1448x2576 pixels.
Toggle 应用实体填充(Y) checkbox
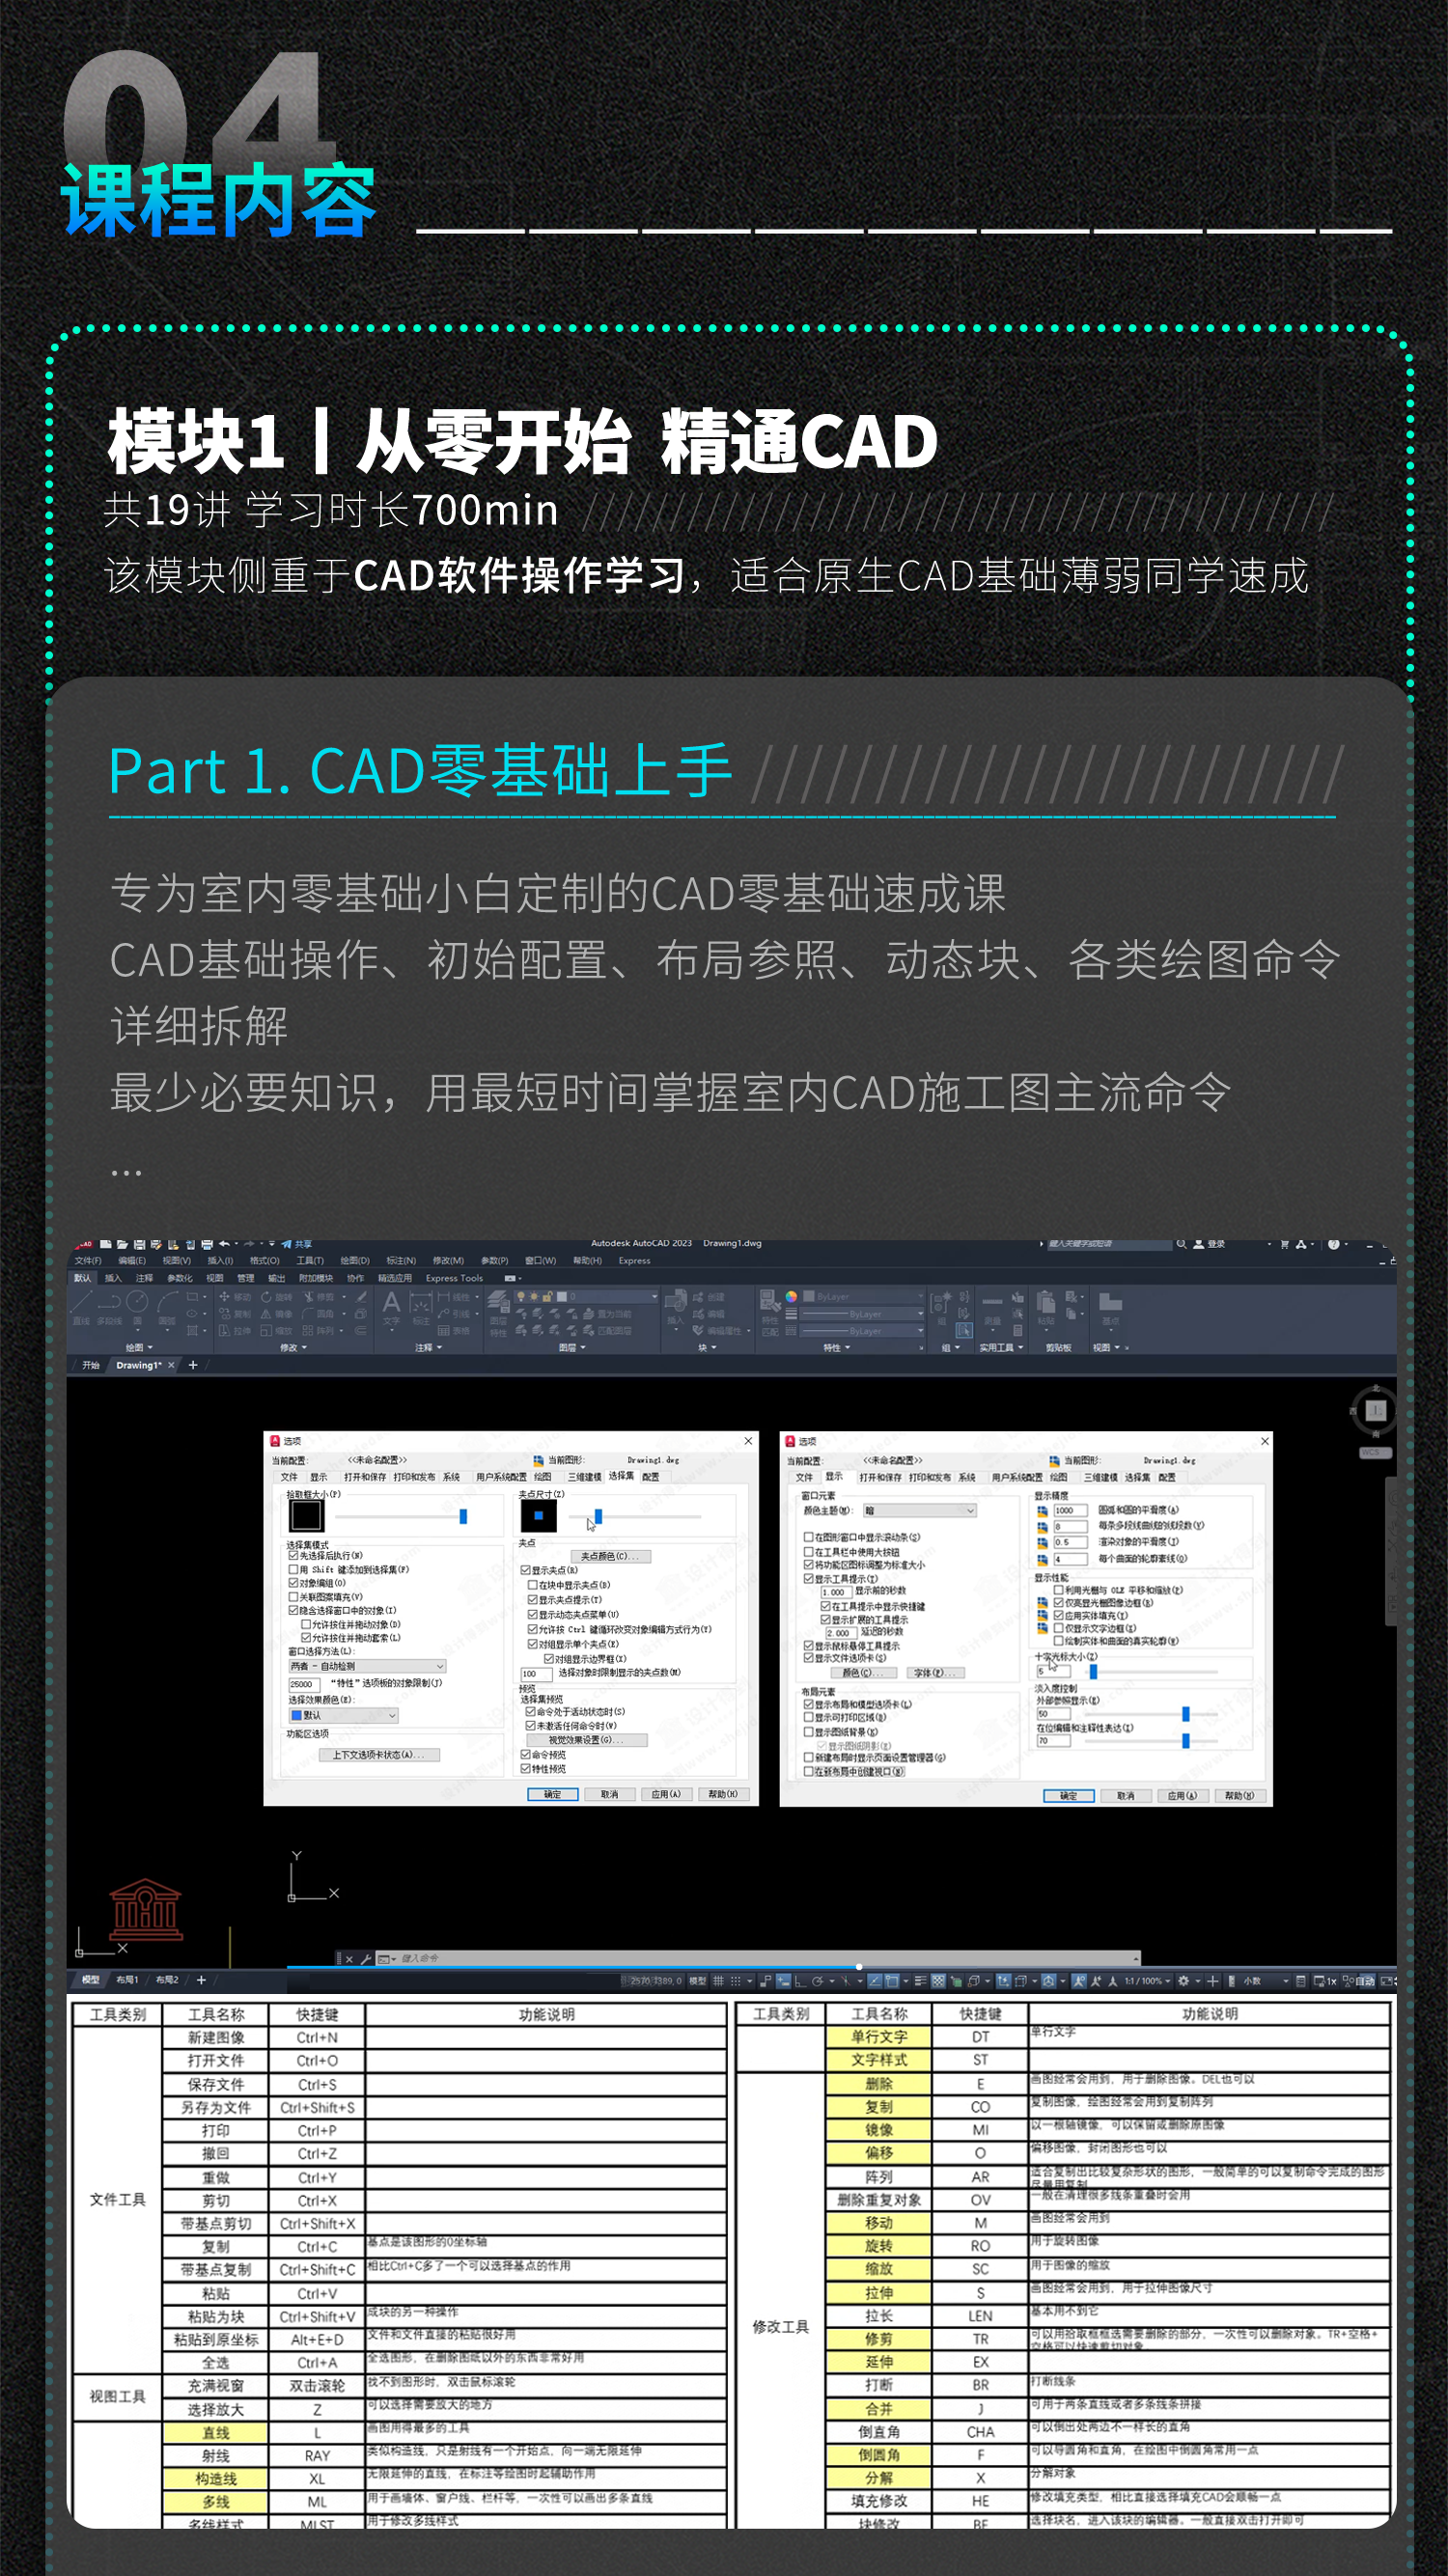pos(1059,1616)
